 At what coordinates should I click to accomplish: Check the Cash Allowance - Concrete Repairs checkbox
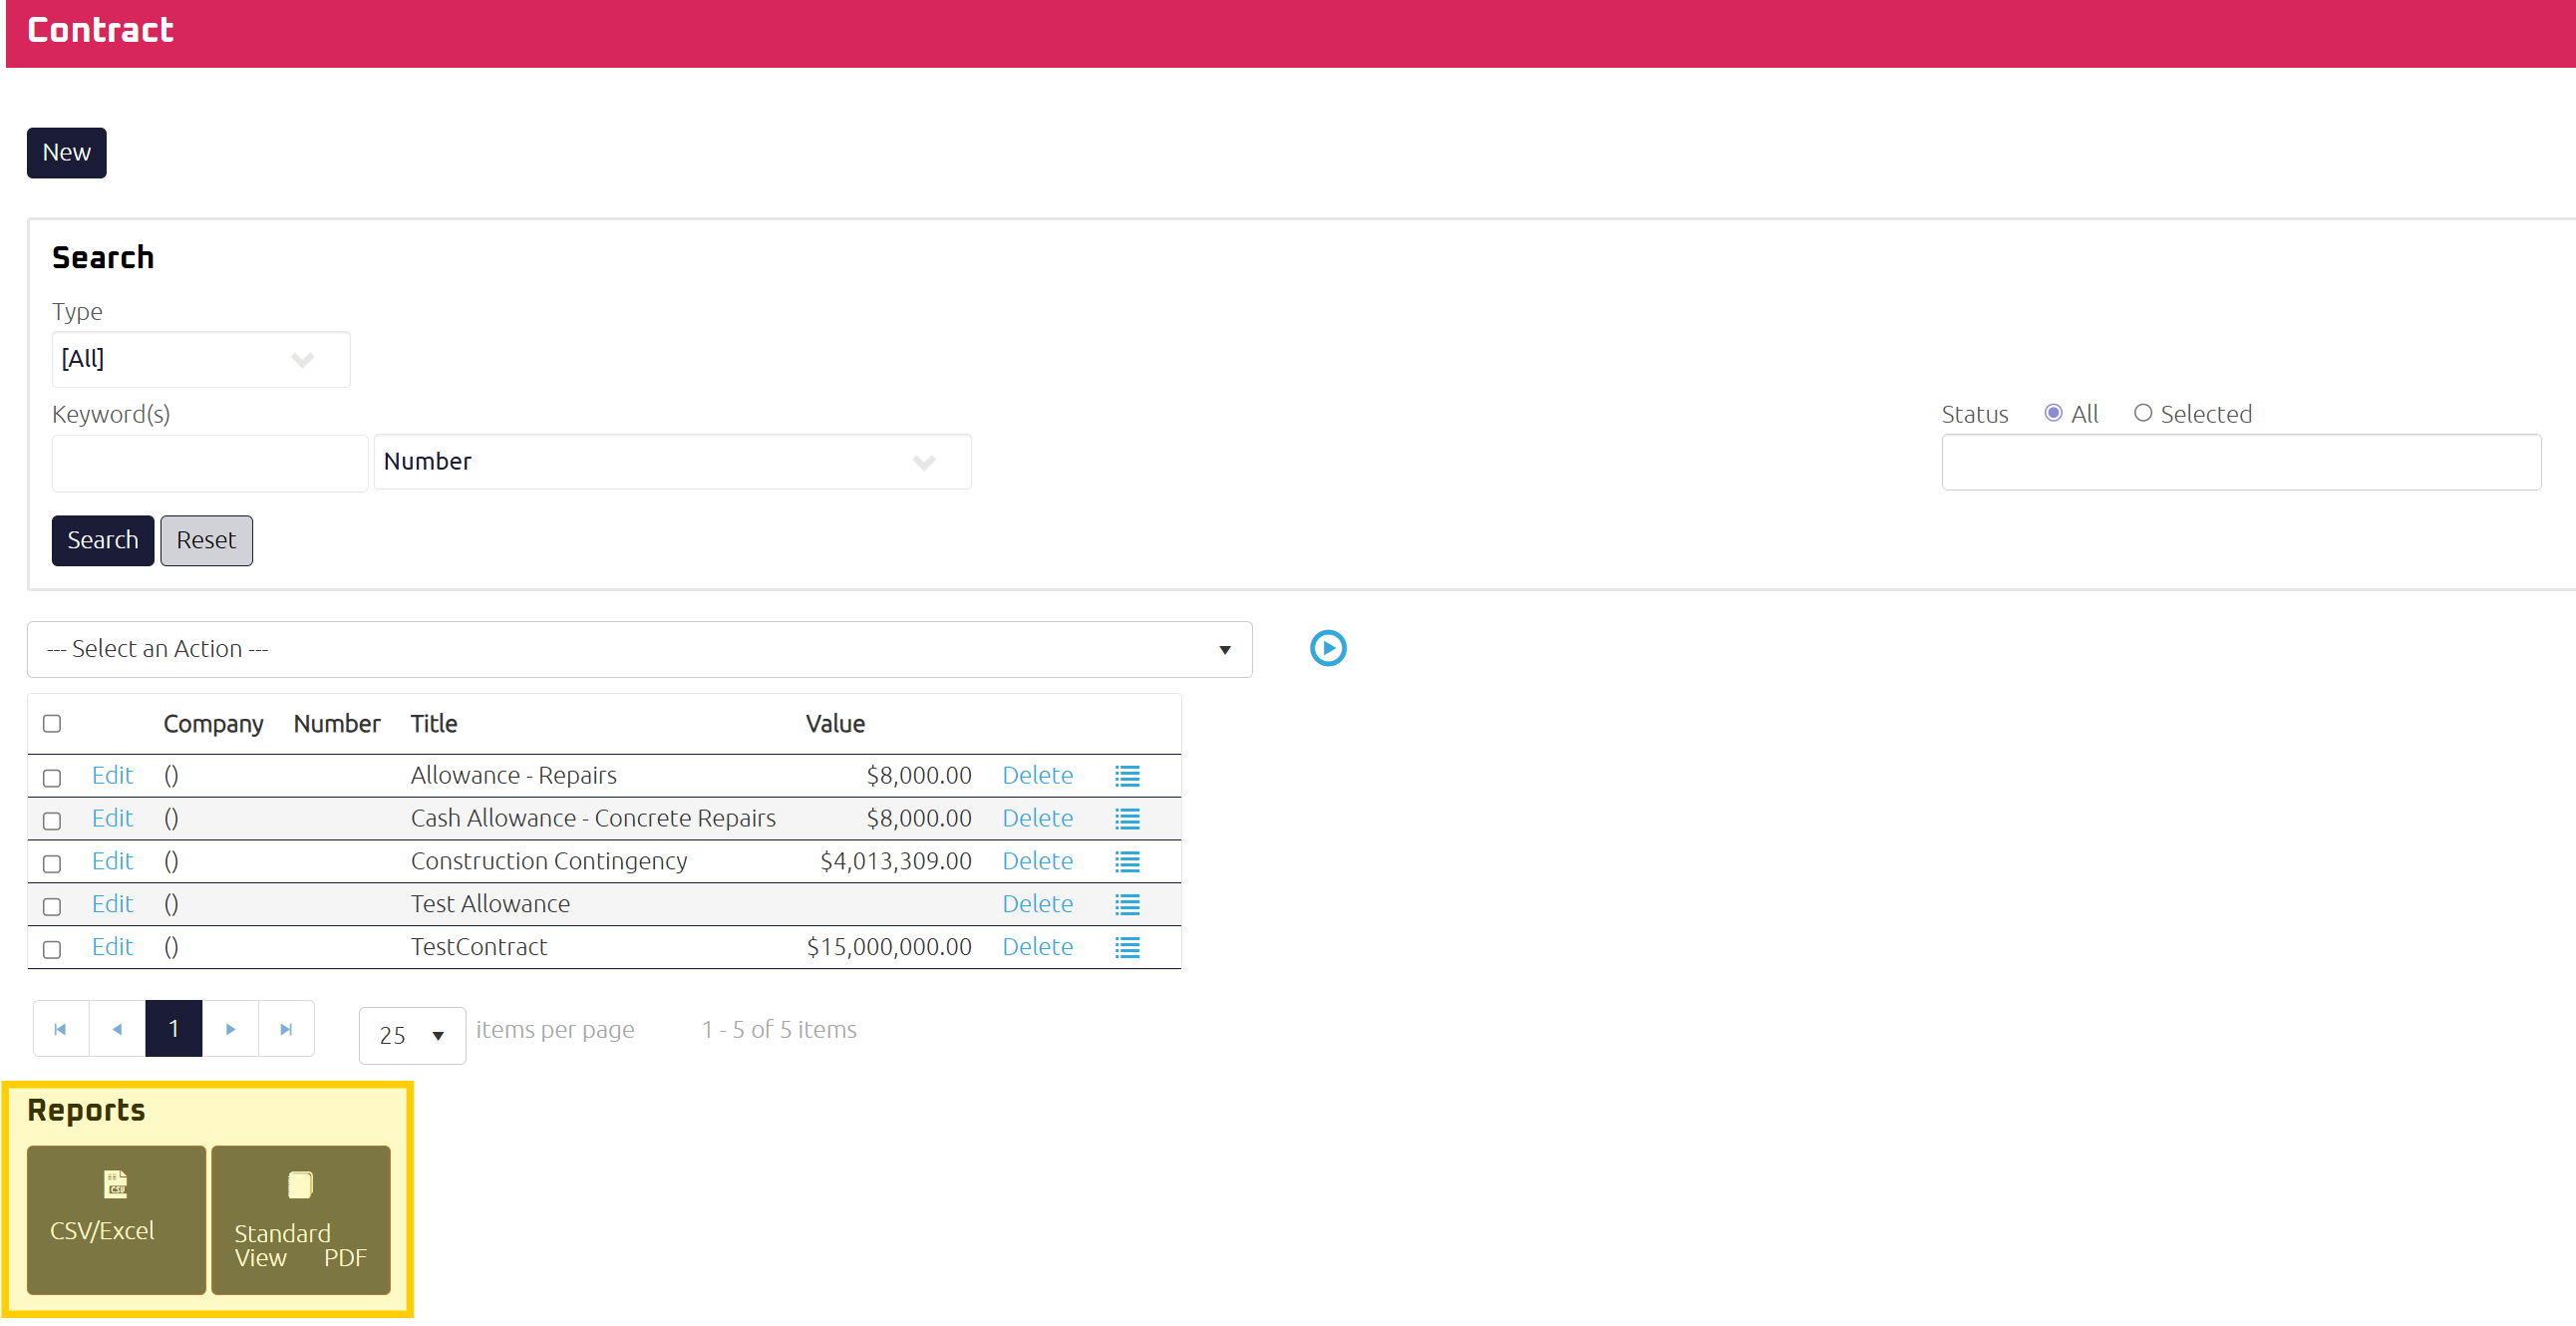point(52,821)
